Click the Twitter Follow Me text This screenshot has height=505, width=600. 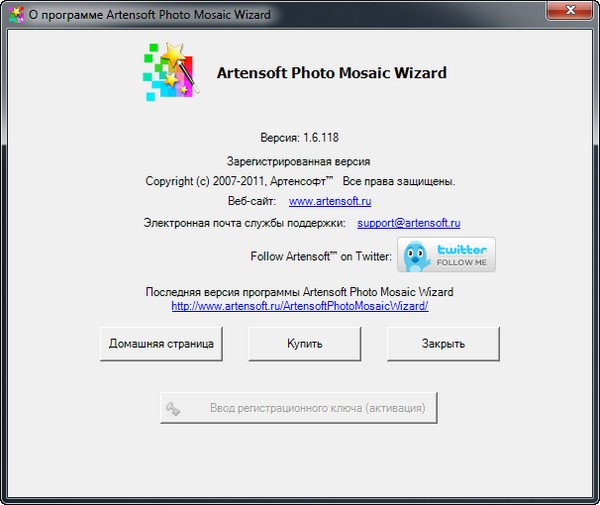click(462, 255)
